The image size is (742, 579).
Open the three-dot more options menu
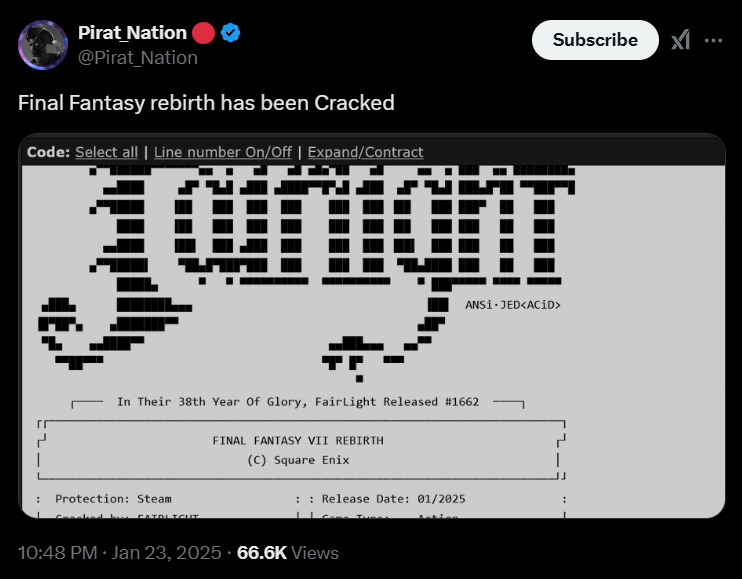(713, 41)
